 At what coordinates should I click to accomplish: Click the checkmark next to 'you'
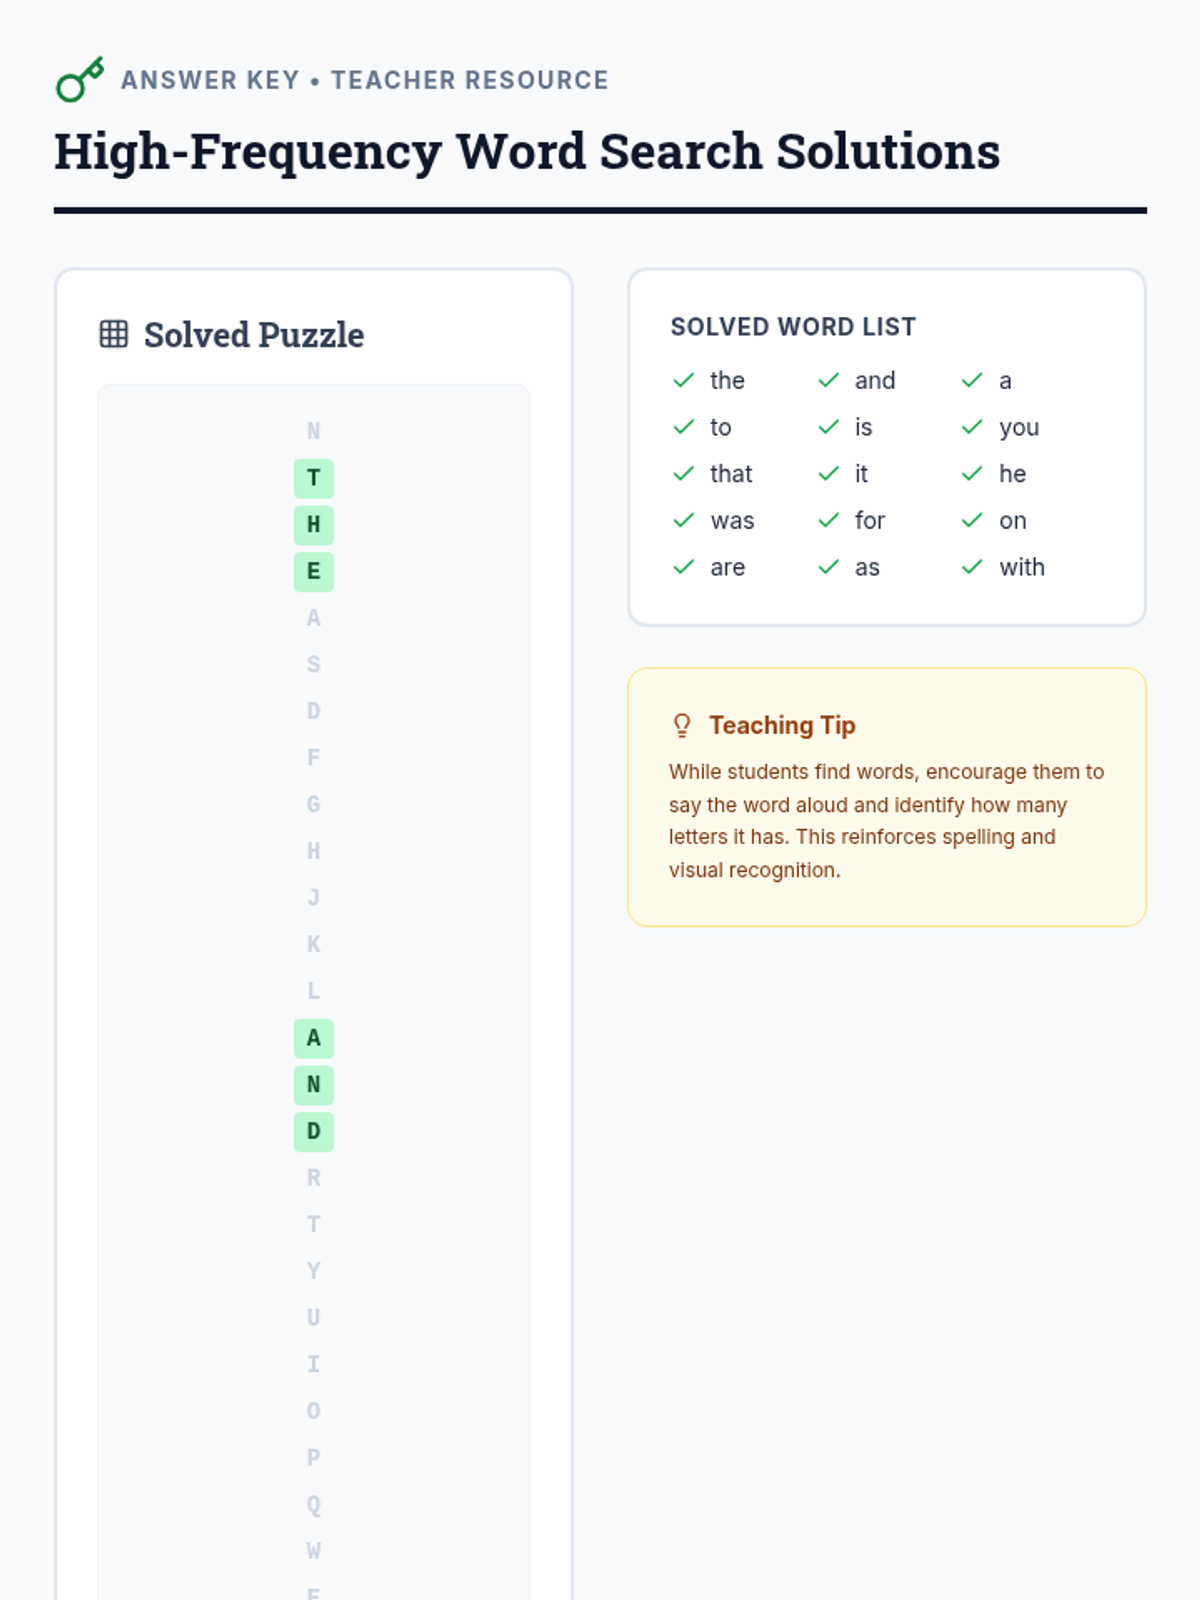coord(972,427)
